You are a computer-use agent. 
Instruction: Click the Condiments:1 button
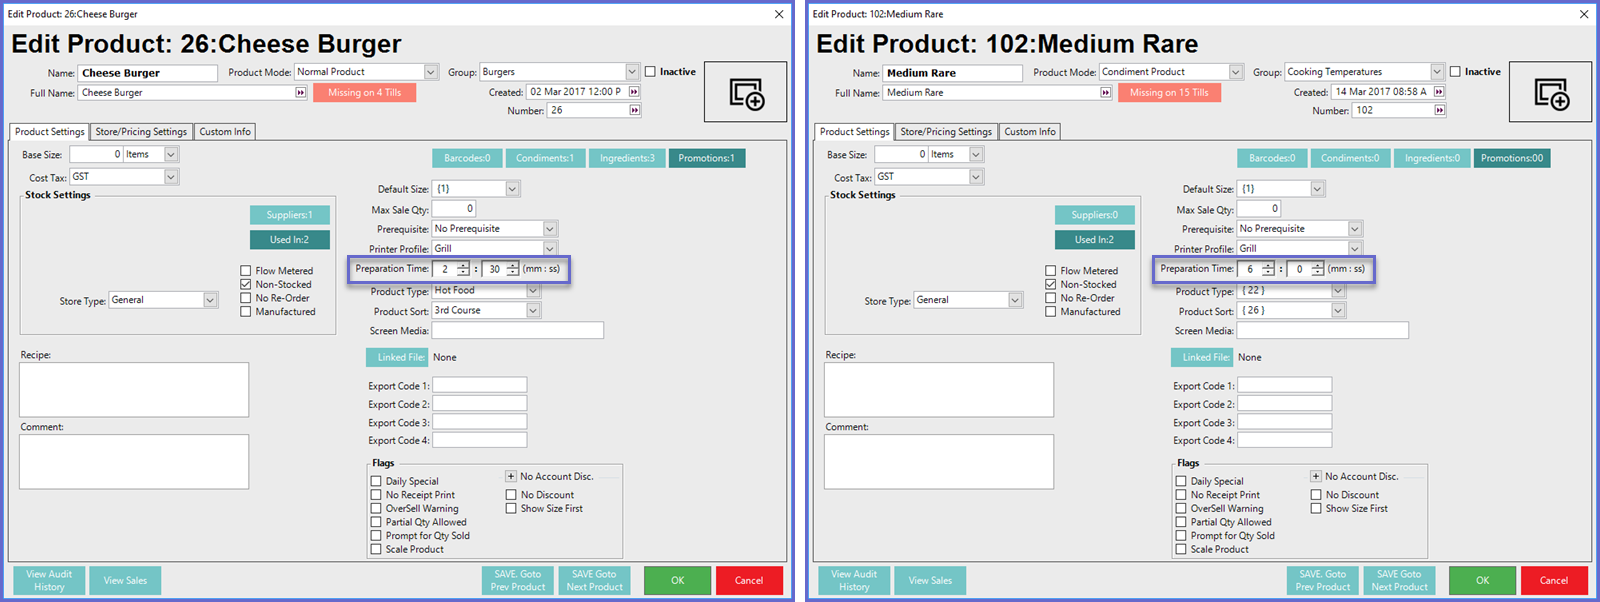(x=544, y=158)
